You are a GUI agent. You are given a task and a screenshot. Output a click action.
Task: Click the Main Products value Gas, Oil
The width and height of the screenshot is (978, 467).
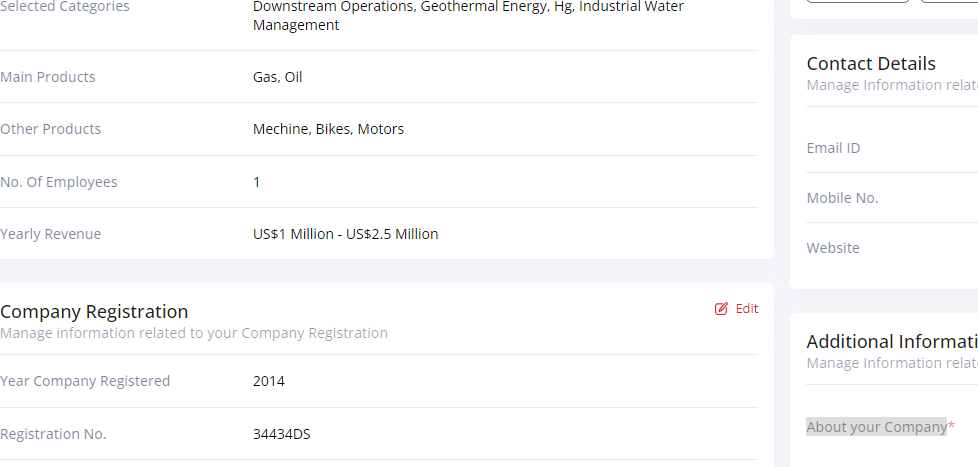(277, 77)
